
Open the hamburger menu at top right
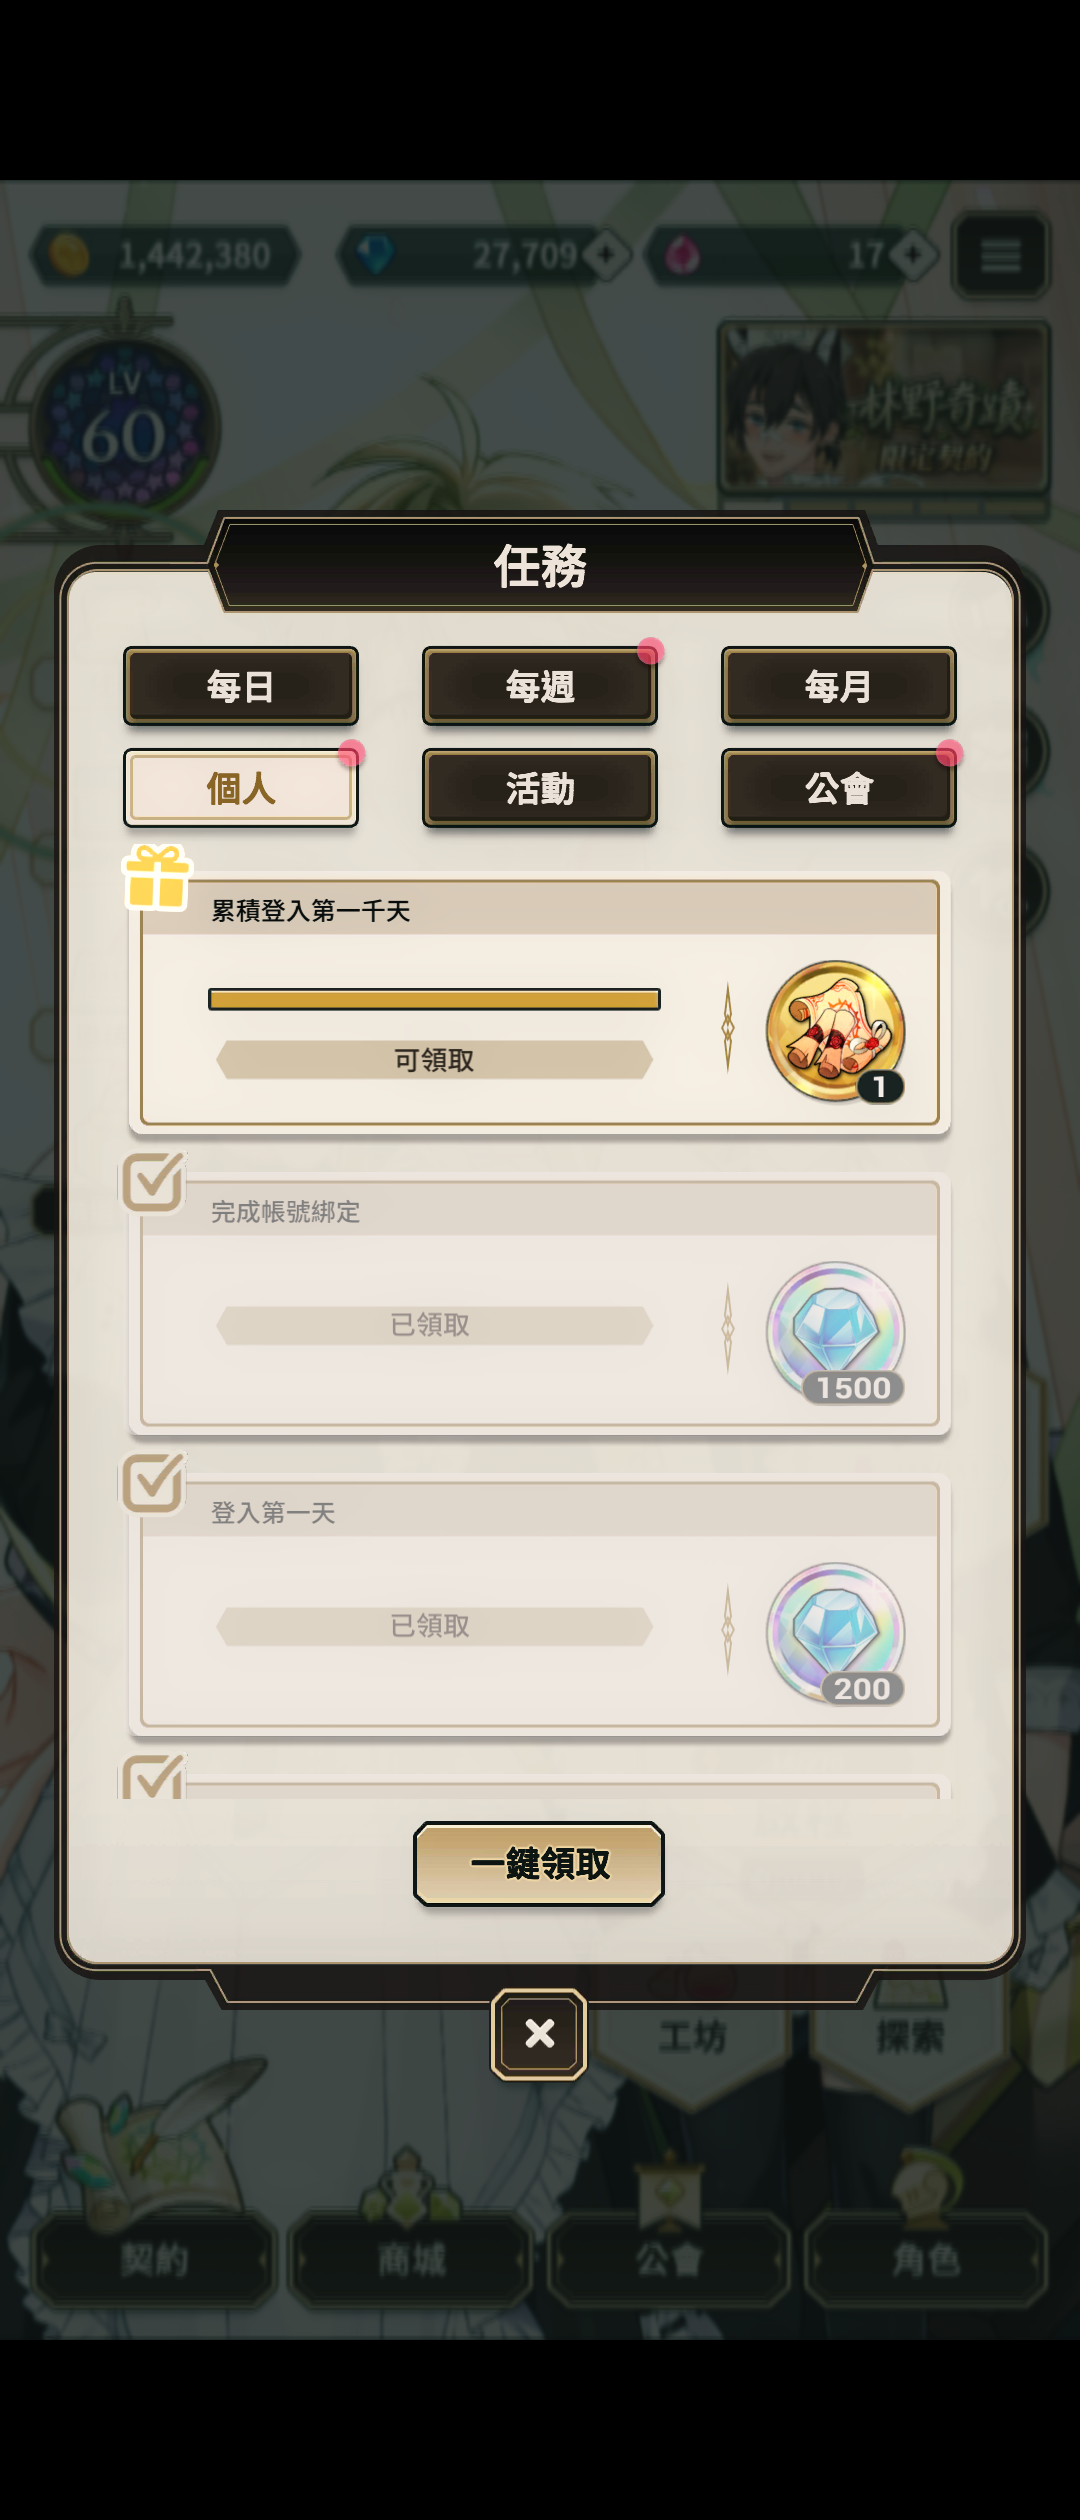[1000, 256]
